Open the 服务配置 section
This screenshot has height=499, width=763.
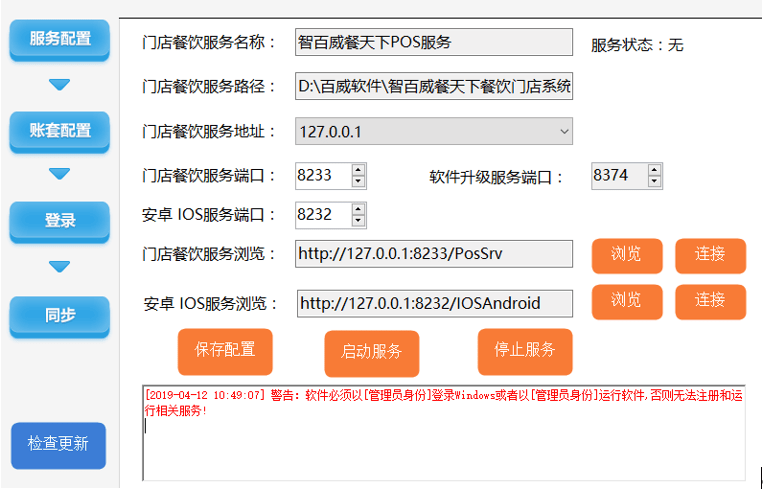tap(59, 40)
